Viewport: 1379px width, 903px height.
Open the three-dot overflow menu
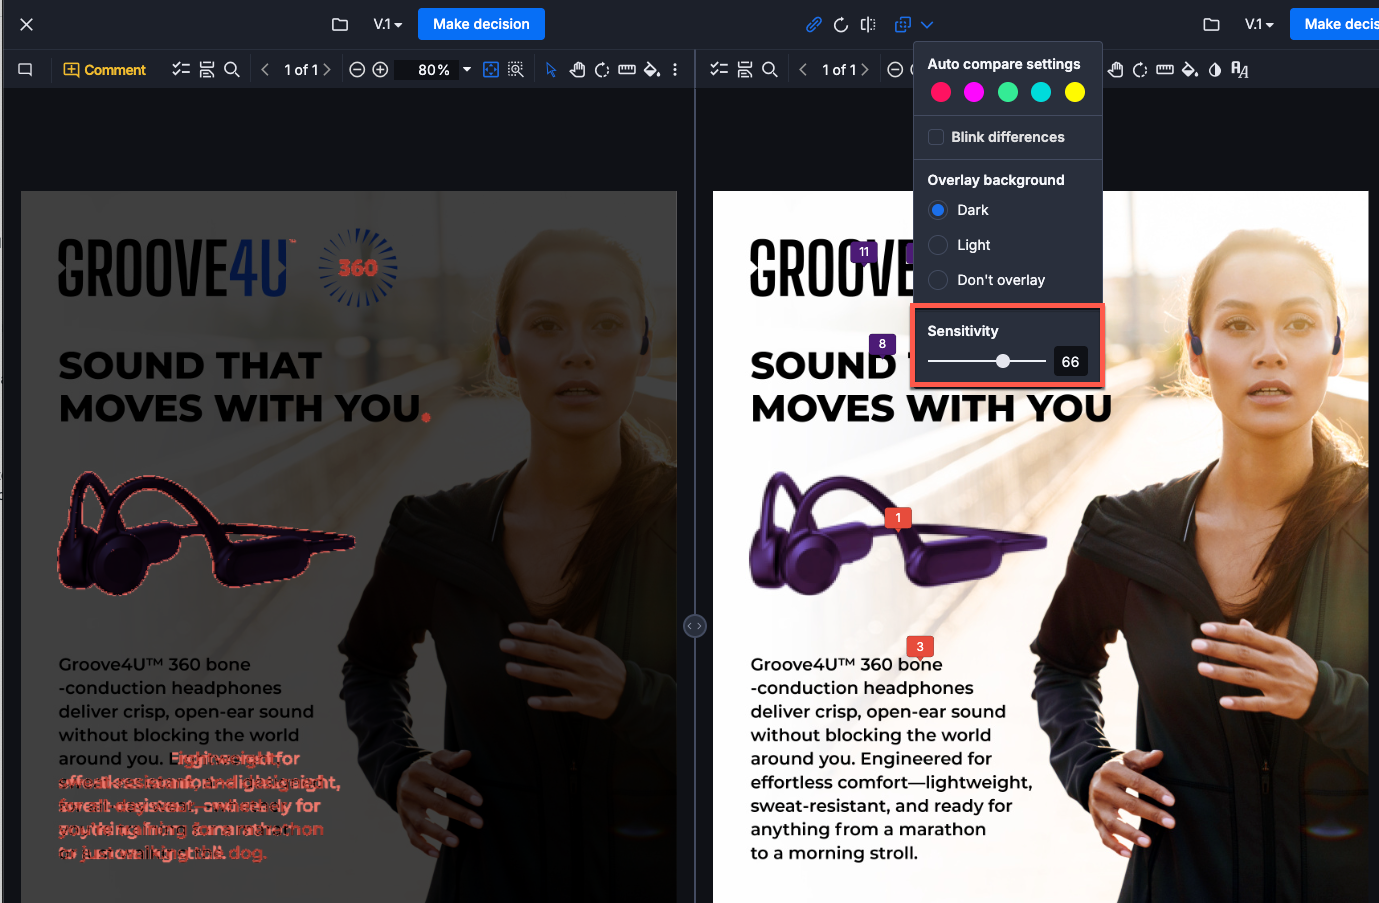point(675,70)
